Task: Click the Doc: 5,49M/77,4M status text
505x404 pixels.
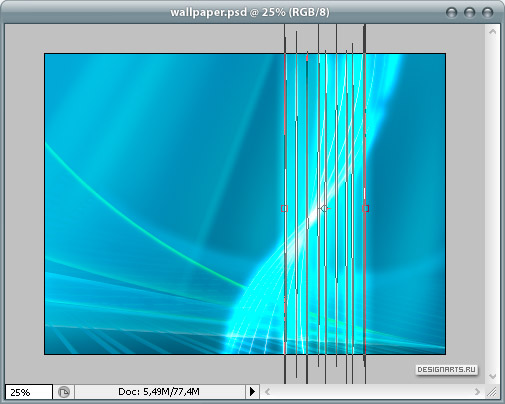Action: point(159,392)
